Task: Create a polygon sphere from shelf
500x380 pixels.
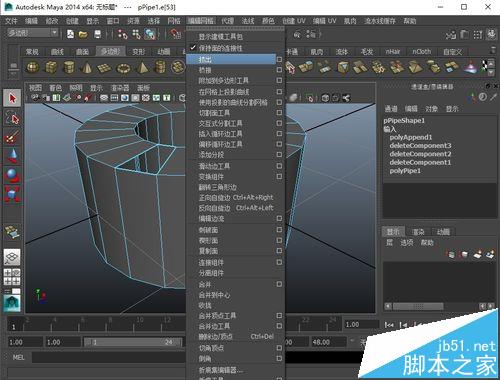Action: click(x=32, y=67)
